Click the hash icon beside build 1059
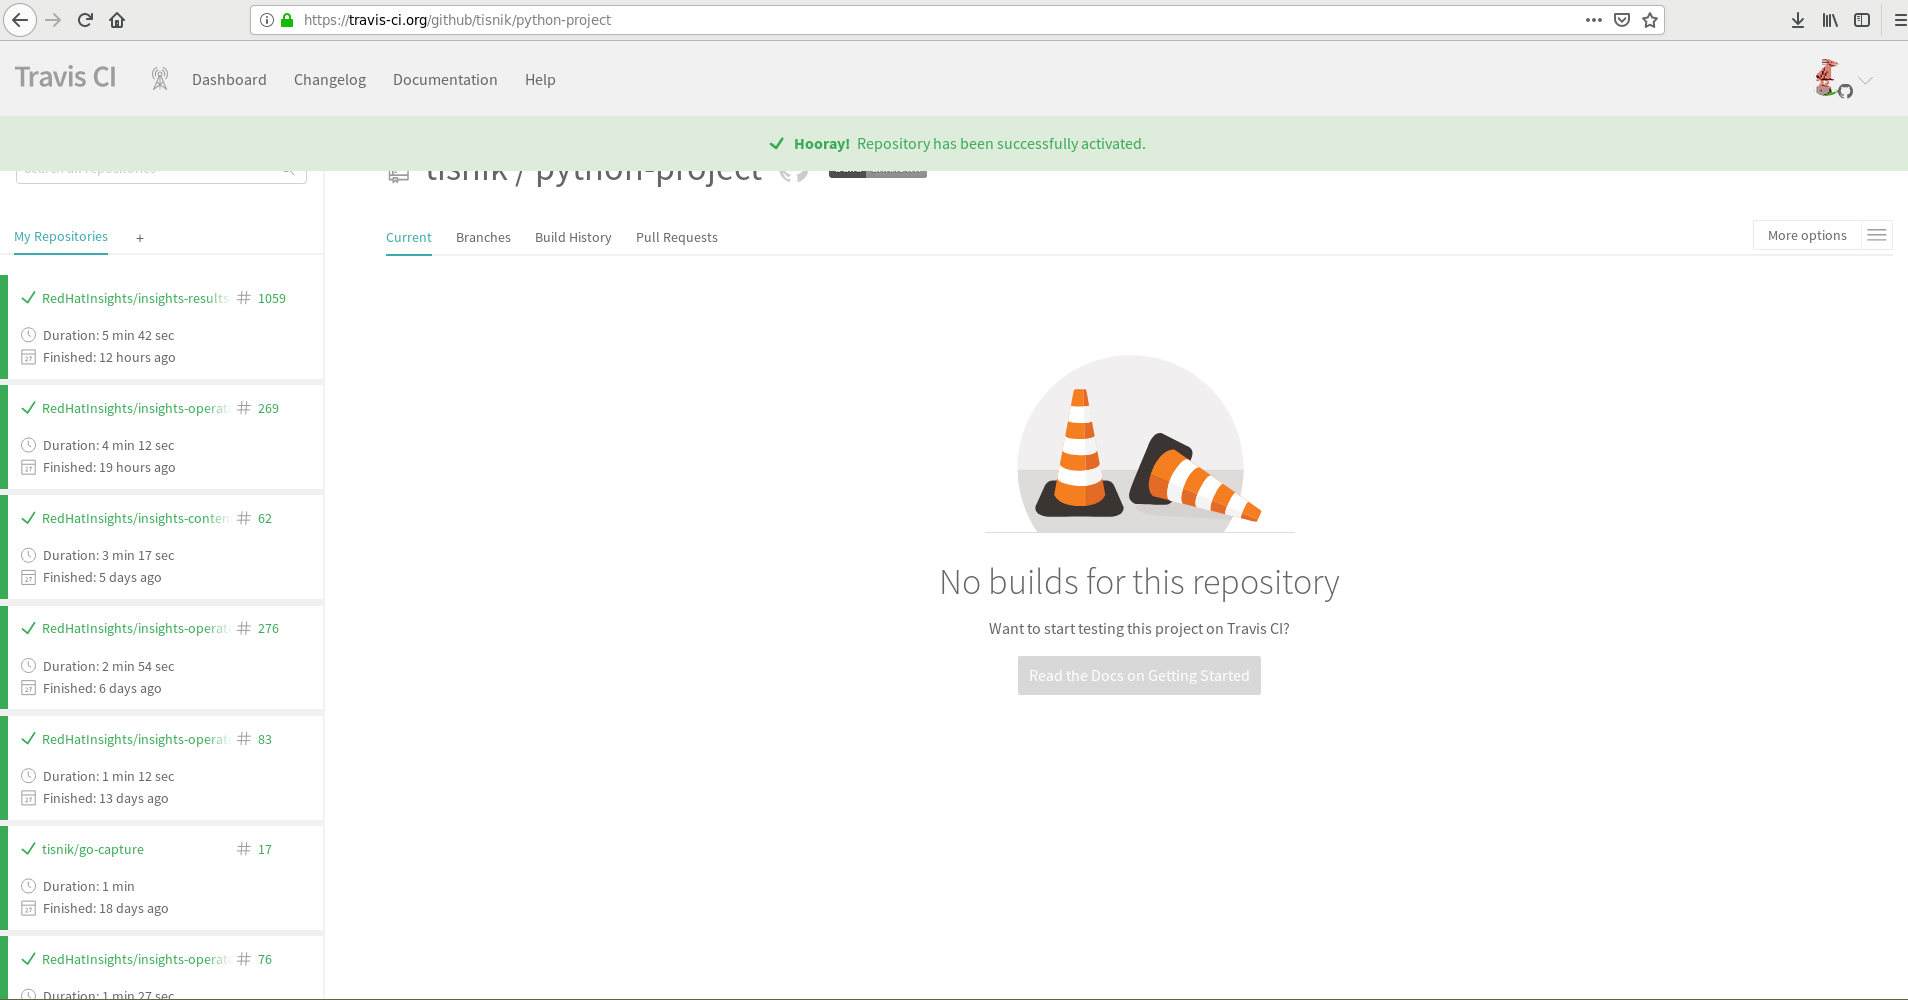 tap(244, 298)
